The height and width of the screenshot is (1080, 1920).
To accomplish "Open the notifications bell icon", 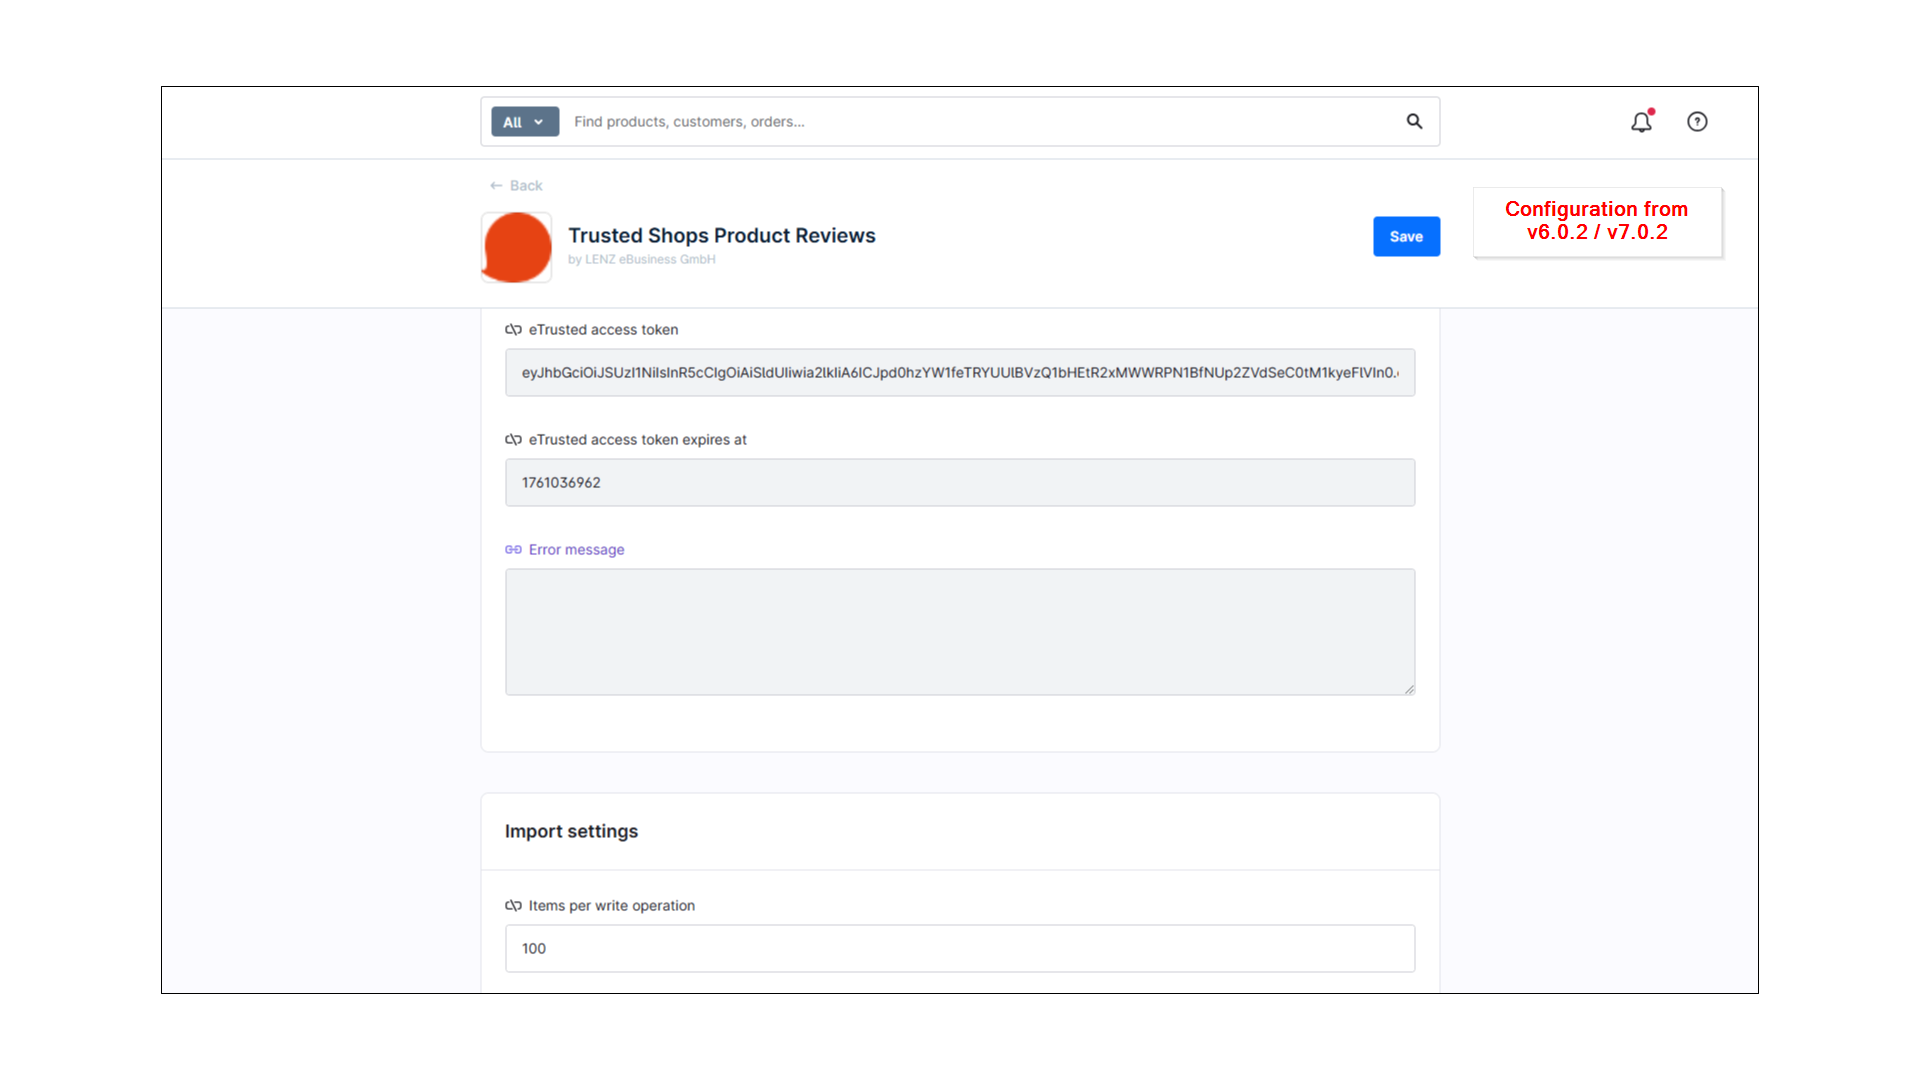I will [x=1641, y=121].
